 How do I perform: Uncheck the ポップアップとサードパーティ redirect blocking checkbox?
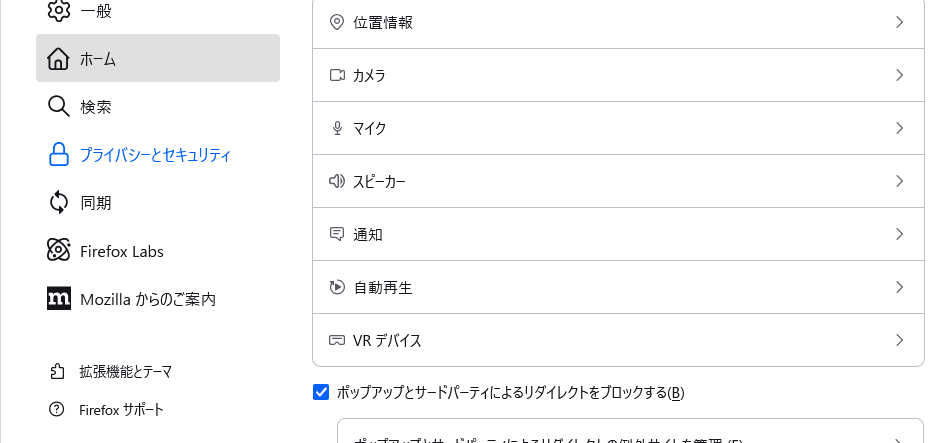coord(321,392)
